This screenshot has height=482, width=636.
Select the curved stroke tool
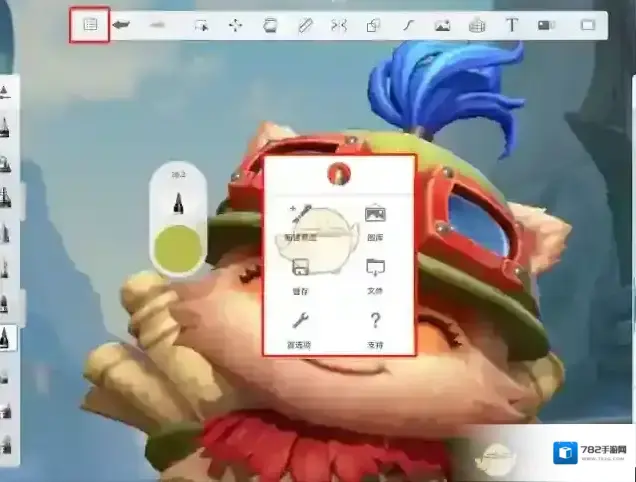[408, 25]
